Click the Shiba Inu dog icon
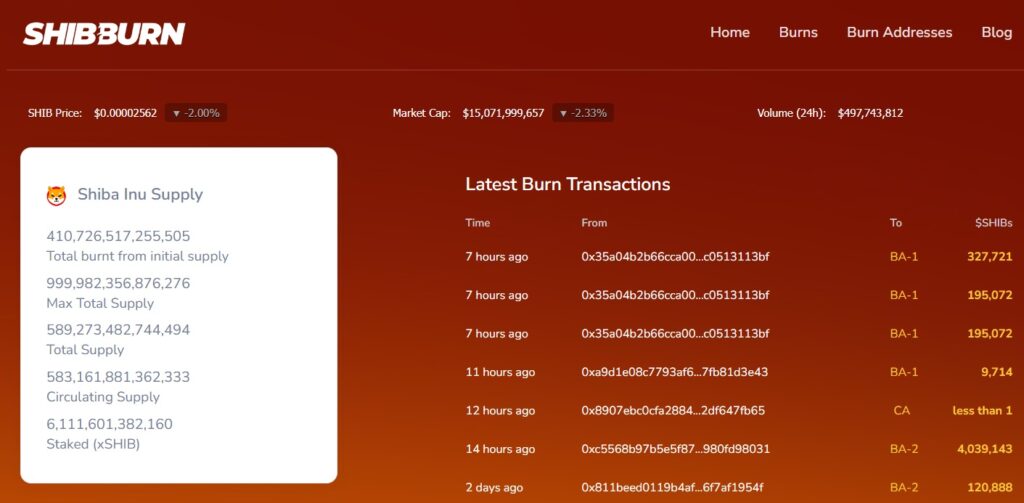 pyautogui.click(x=56, y=195)
